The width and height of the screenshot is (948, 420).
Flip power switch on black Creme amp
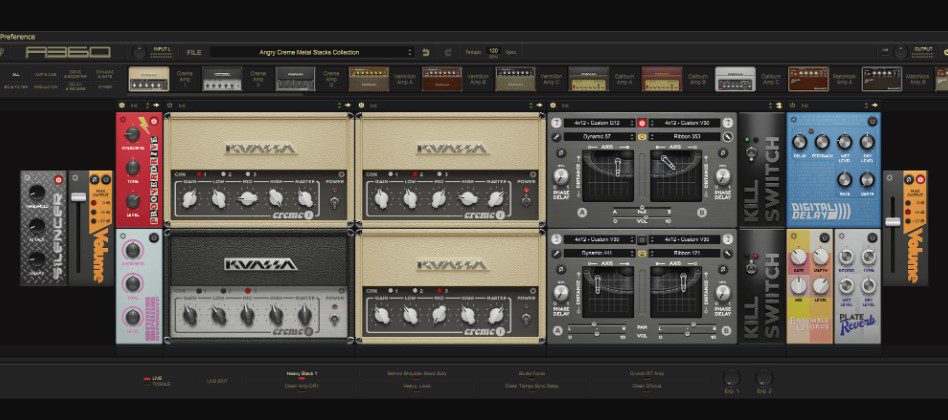[x=334, y=317]
